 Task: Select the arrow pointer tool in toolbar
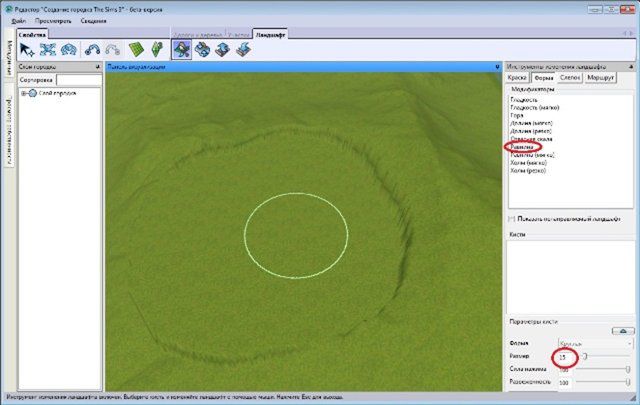27,48
